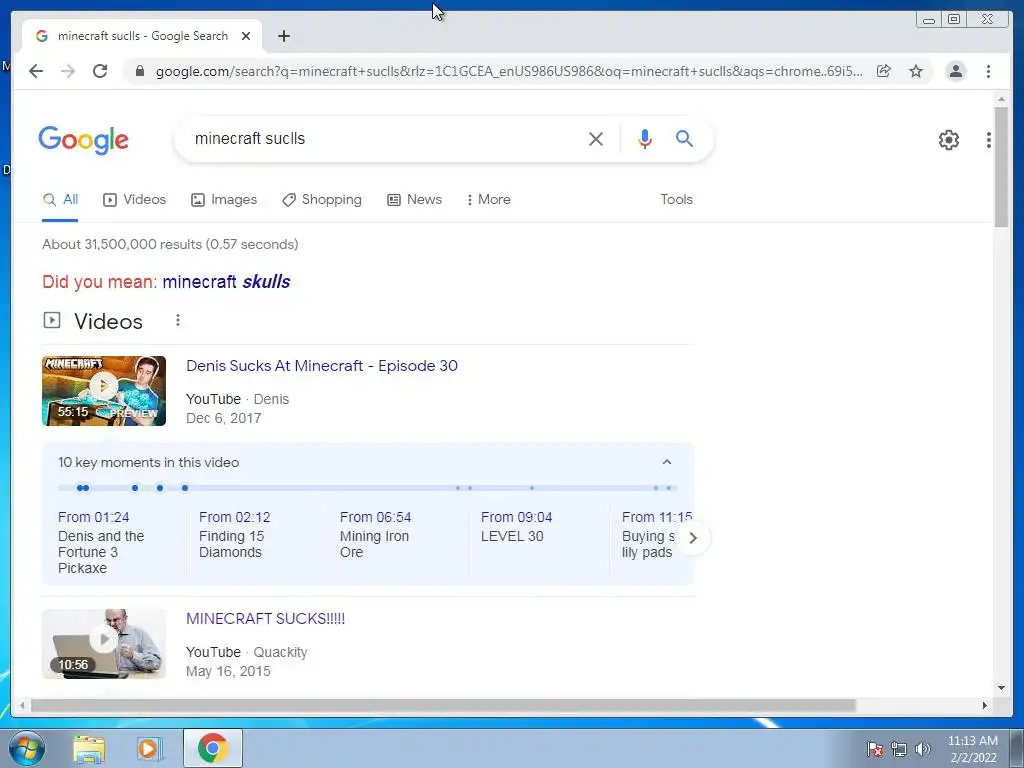Collapse the key moments panel

667,462
